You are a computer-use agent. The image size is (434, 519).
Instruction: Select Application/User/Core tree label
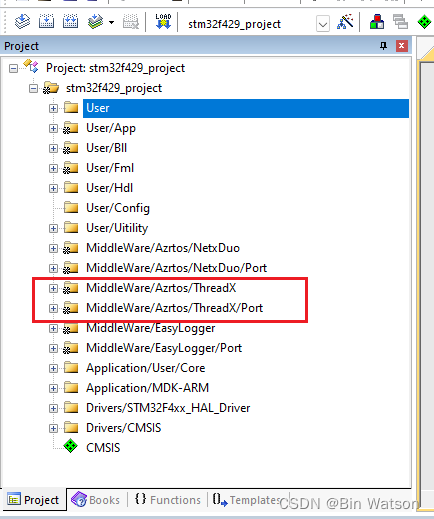(146, 368)
